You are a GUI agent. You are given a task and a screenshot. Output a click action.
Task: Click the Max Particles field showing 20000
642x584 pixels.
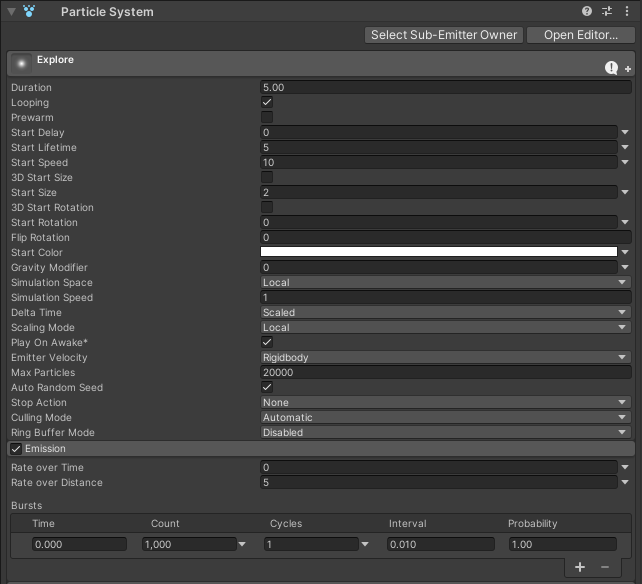coord(445,372)
